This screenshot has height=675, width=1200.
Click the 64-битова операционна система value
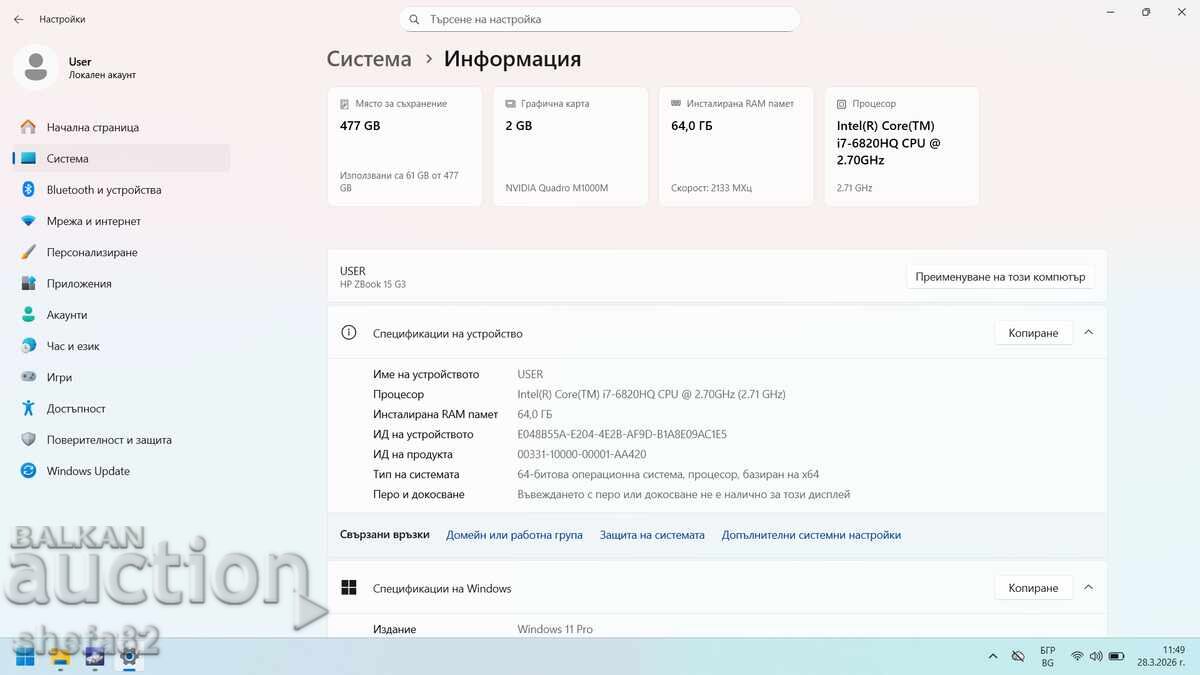point(668,474)
